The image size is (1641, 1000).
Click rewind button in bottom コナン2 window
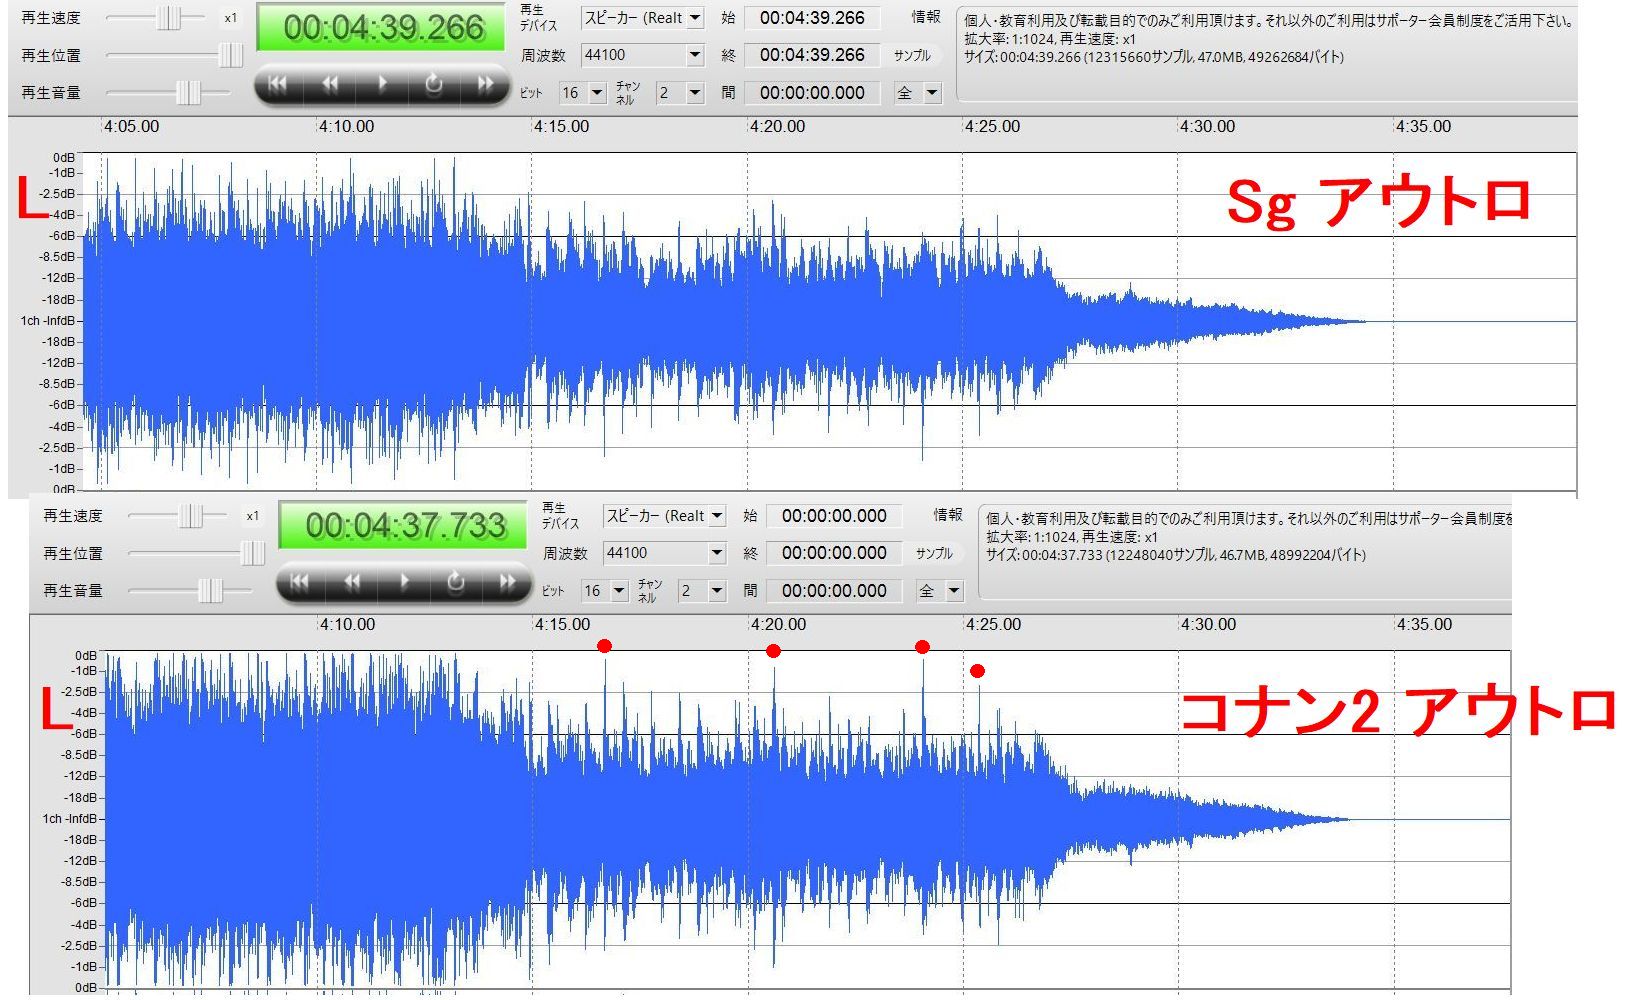pos(352,582)
